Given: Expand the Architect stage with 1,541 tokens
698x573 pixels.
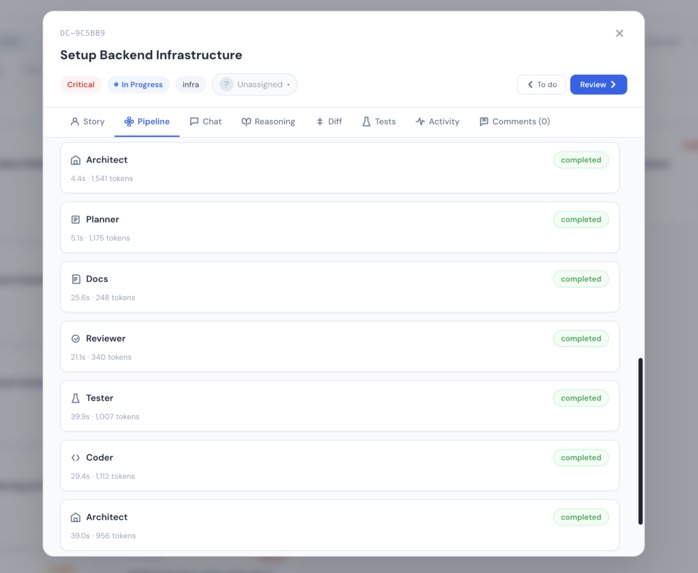Looking at the screenshot, I should pos(340,168).
